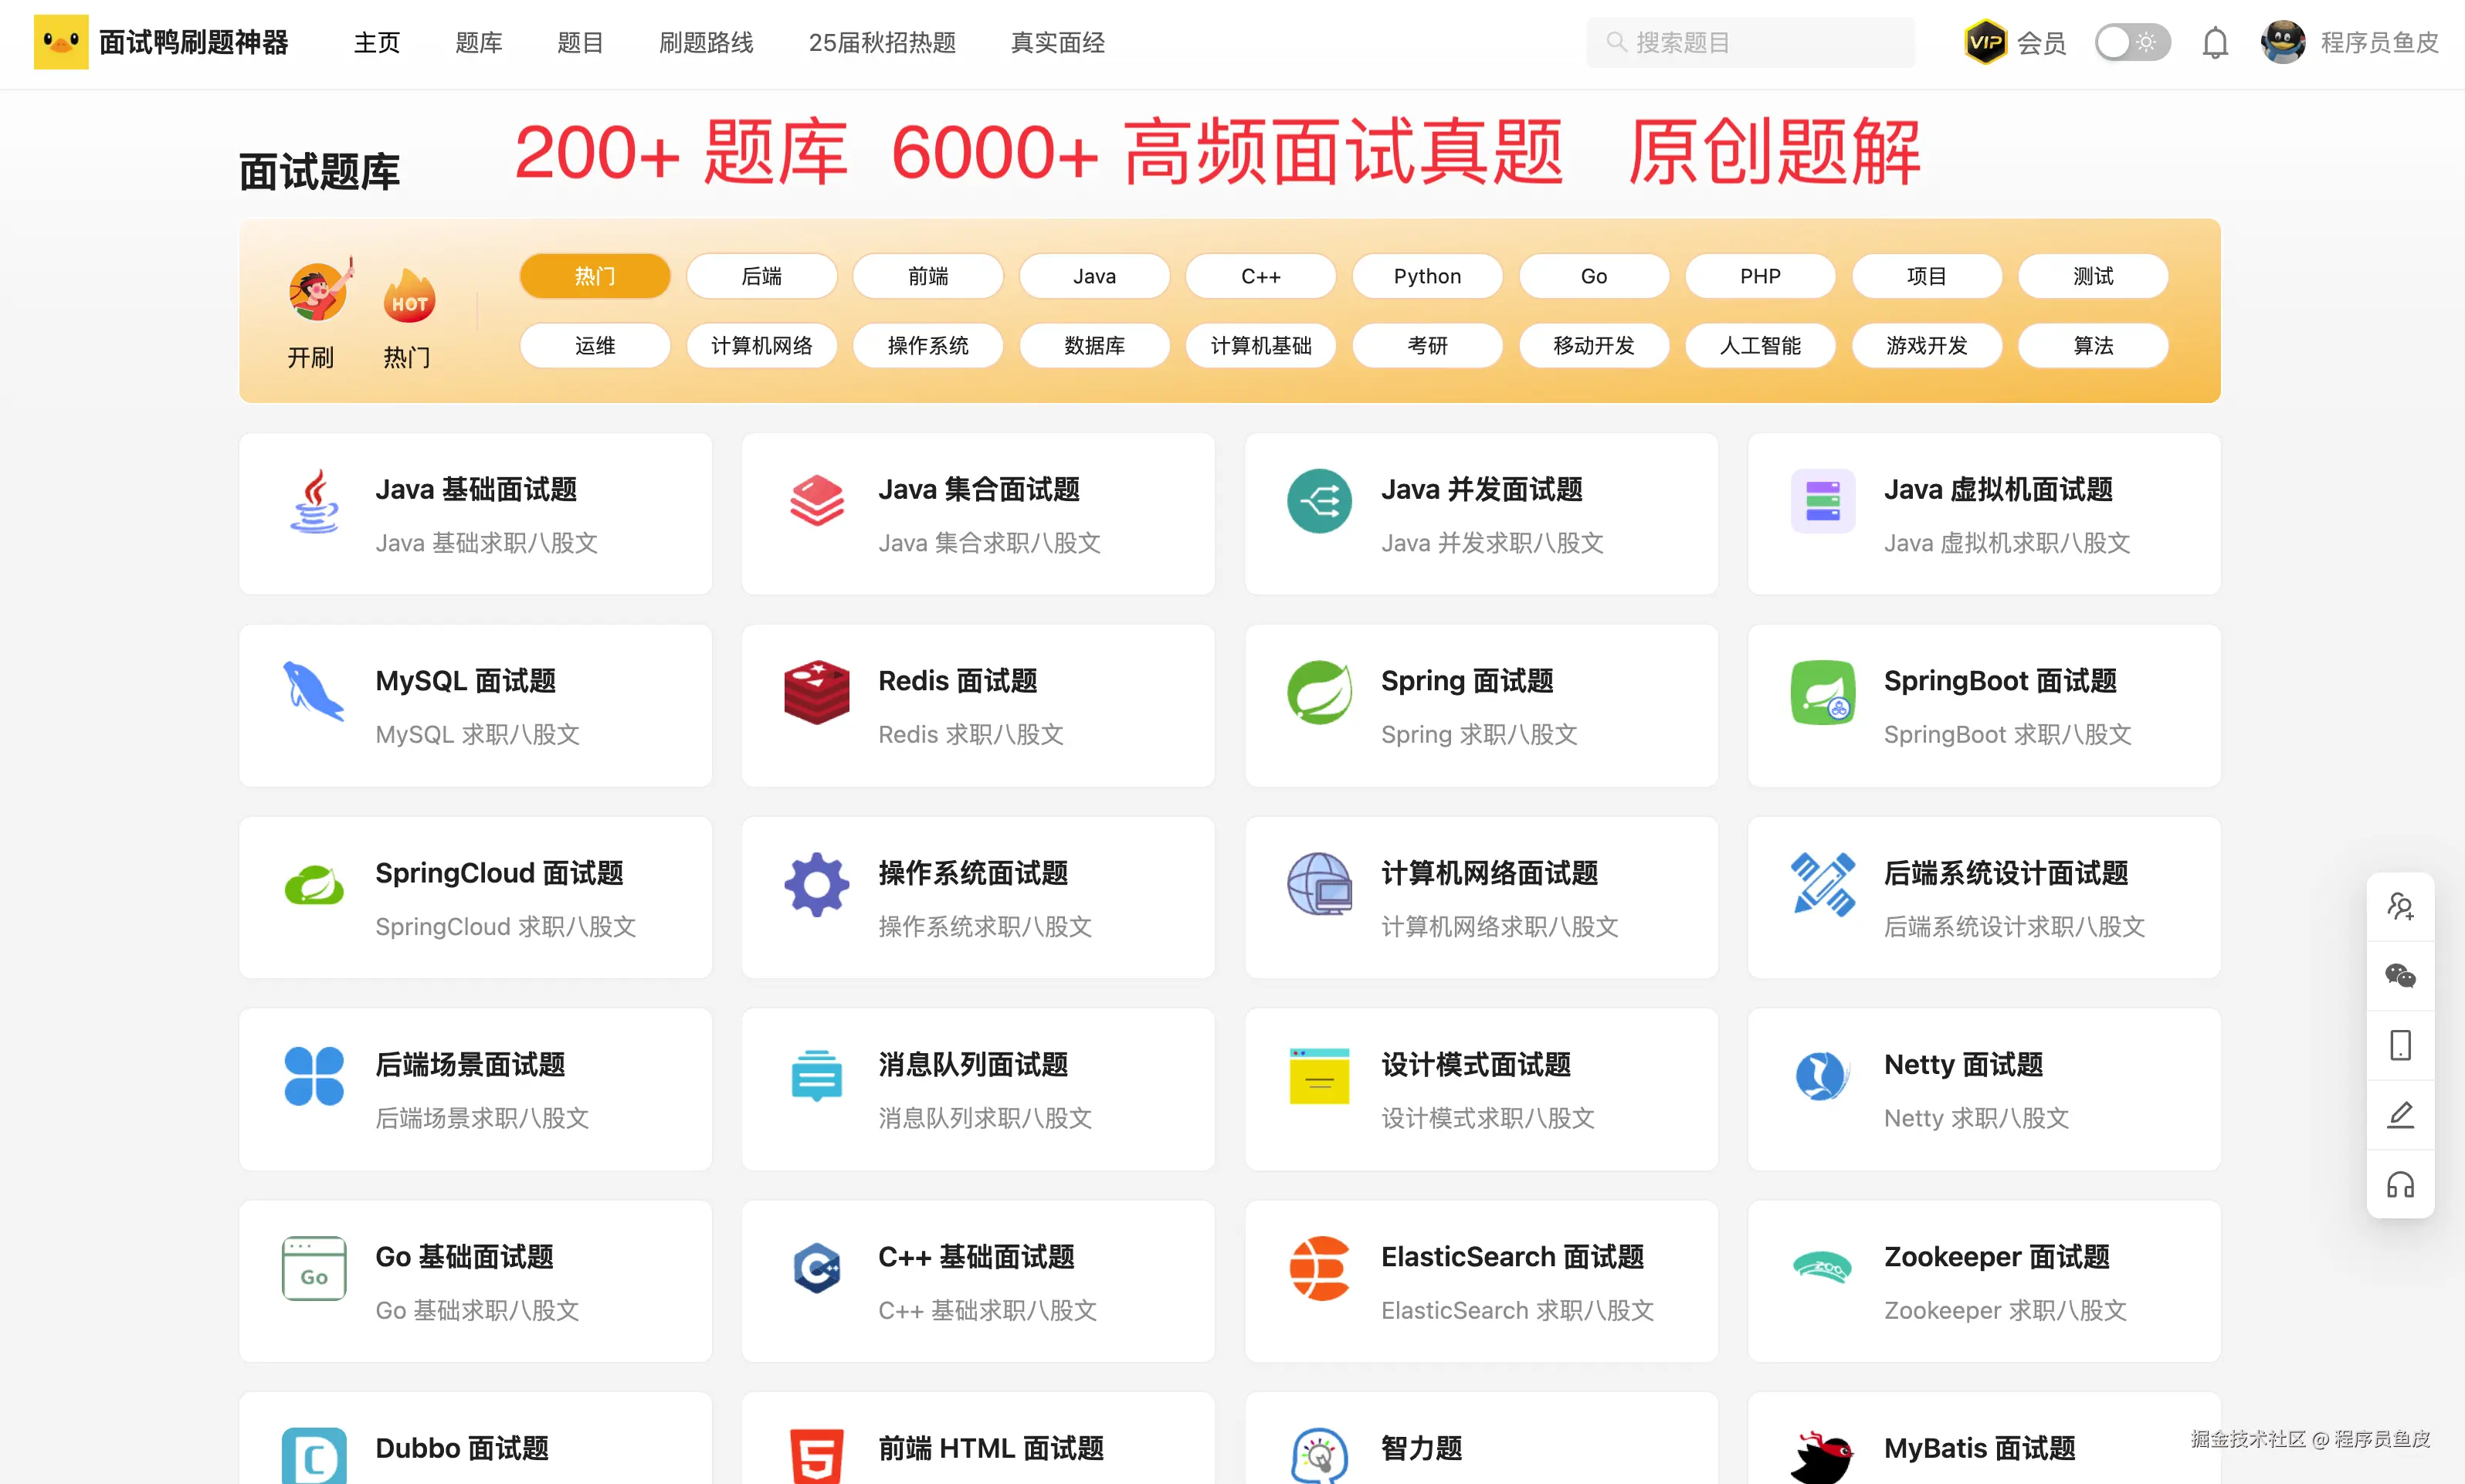
Task: Toggle the light/dark theme switch
Action: 2132,43
